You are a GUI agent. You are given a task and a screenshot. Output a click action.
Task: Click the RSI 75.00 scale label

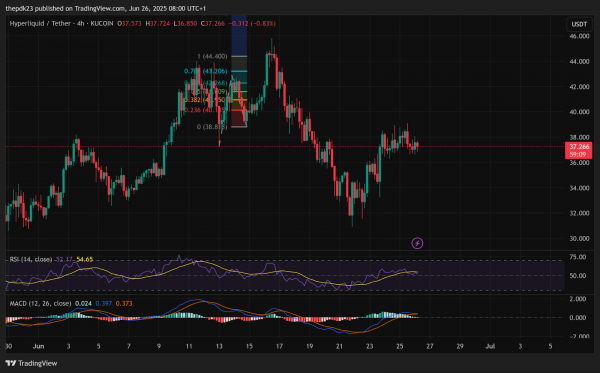point(578,257)
